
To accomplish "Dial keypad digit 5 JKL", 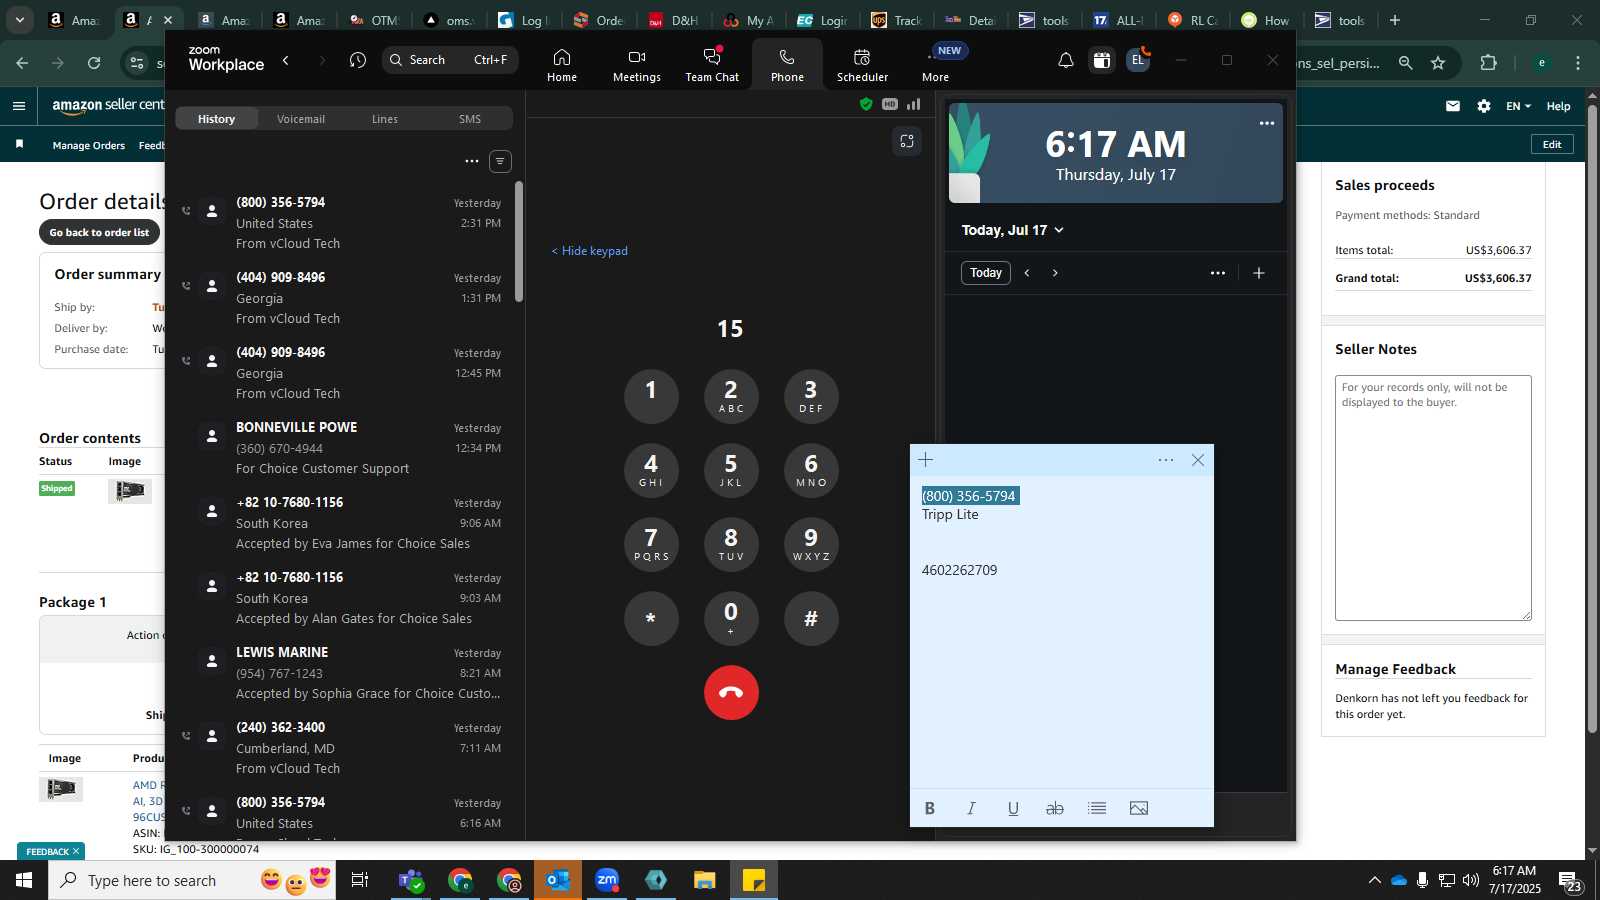I will click(731, 470).
